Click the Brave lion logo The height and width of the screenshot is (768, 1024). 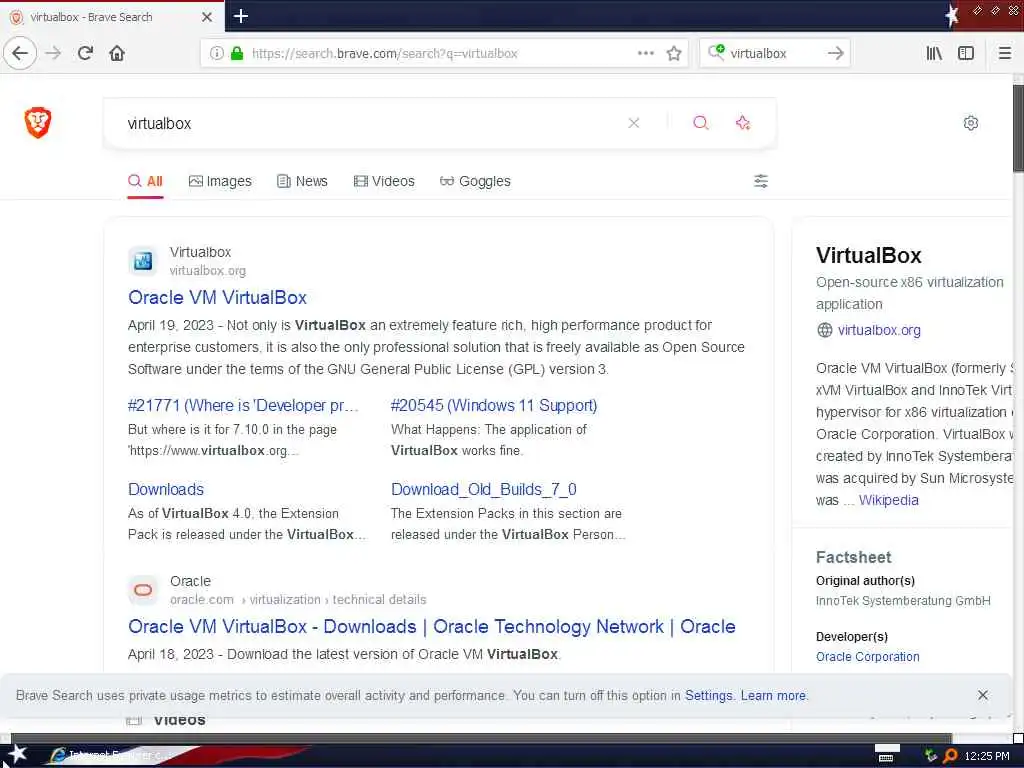click(x=38, y=123)
